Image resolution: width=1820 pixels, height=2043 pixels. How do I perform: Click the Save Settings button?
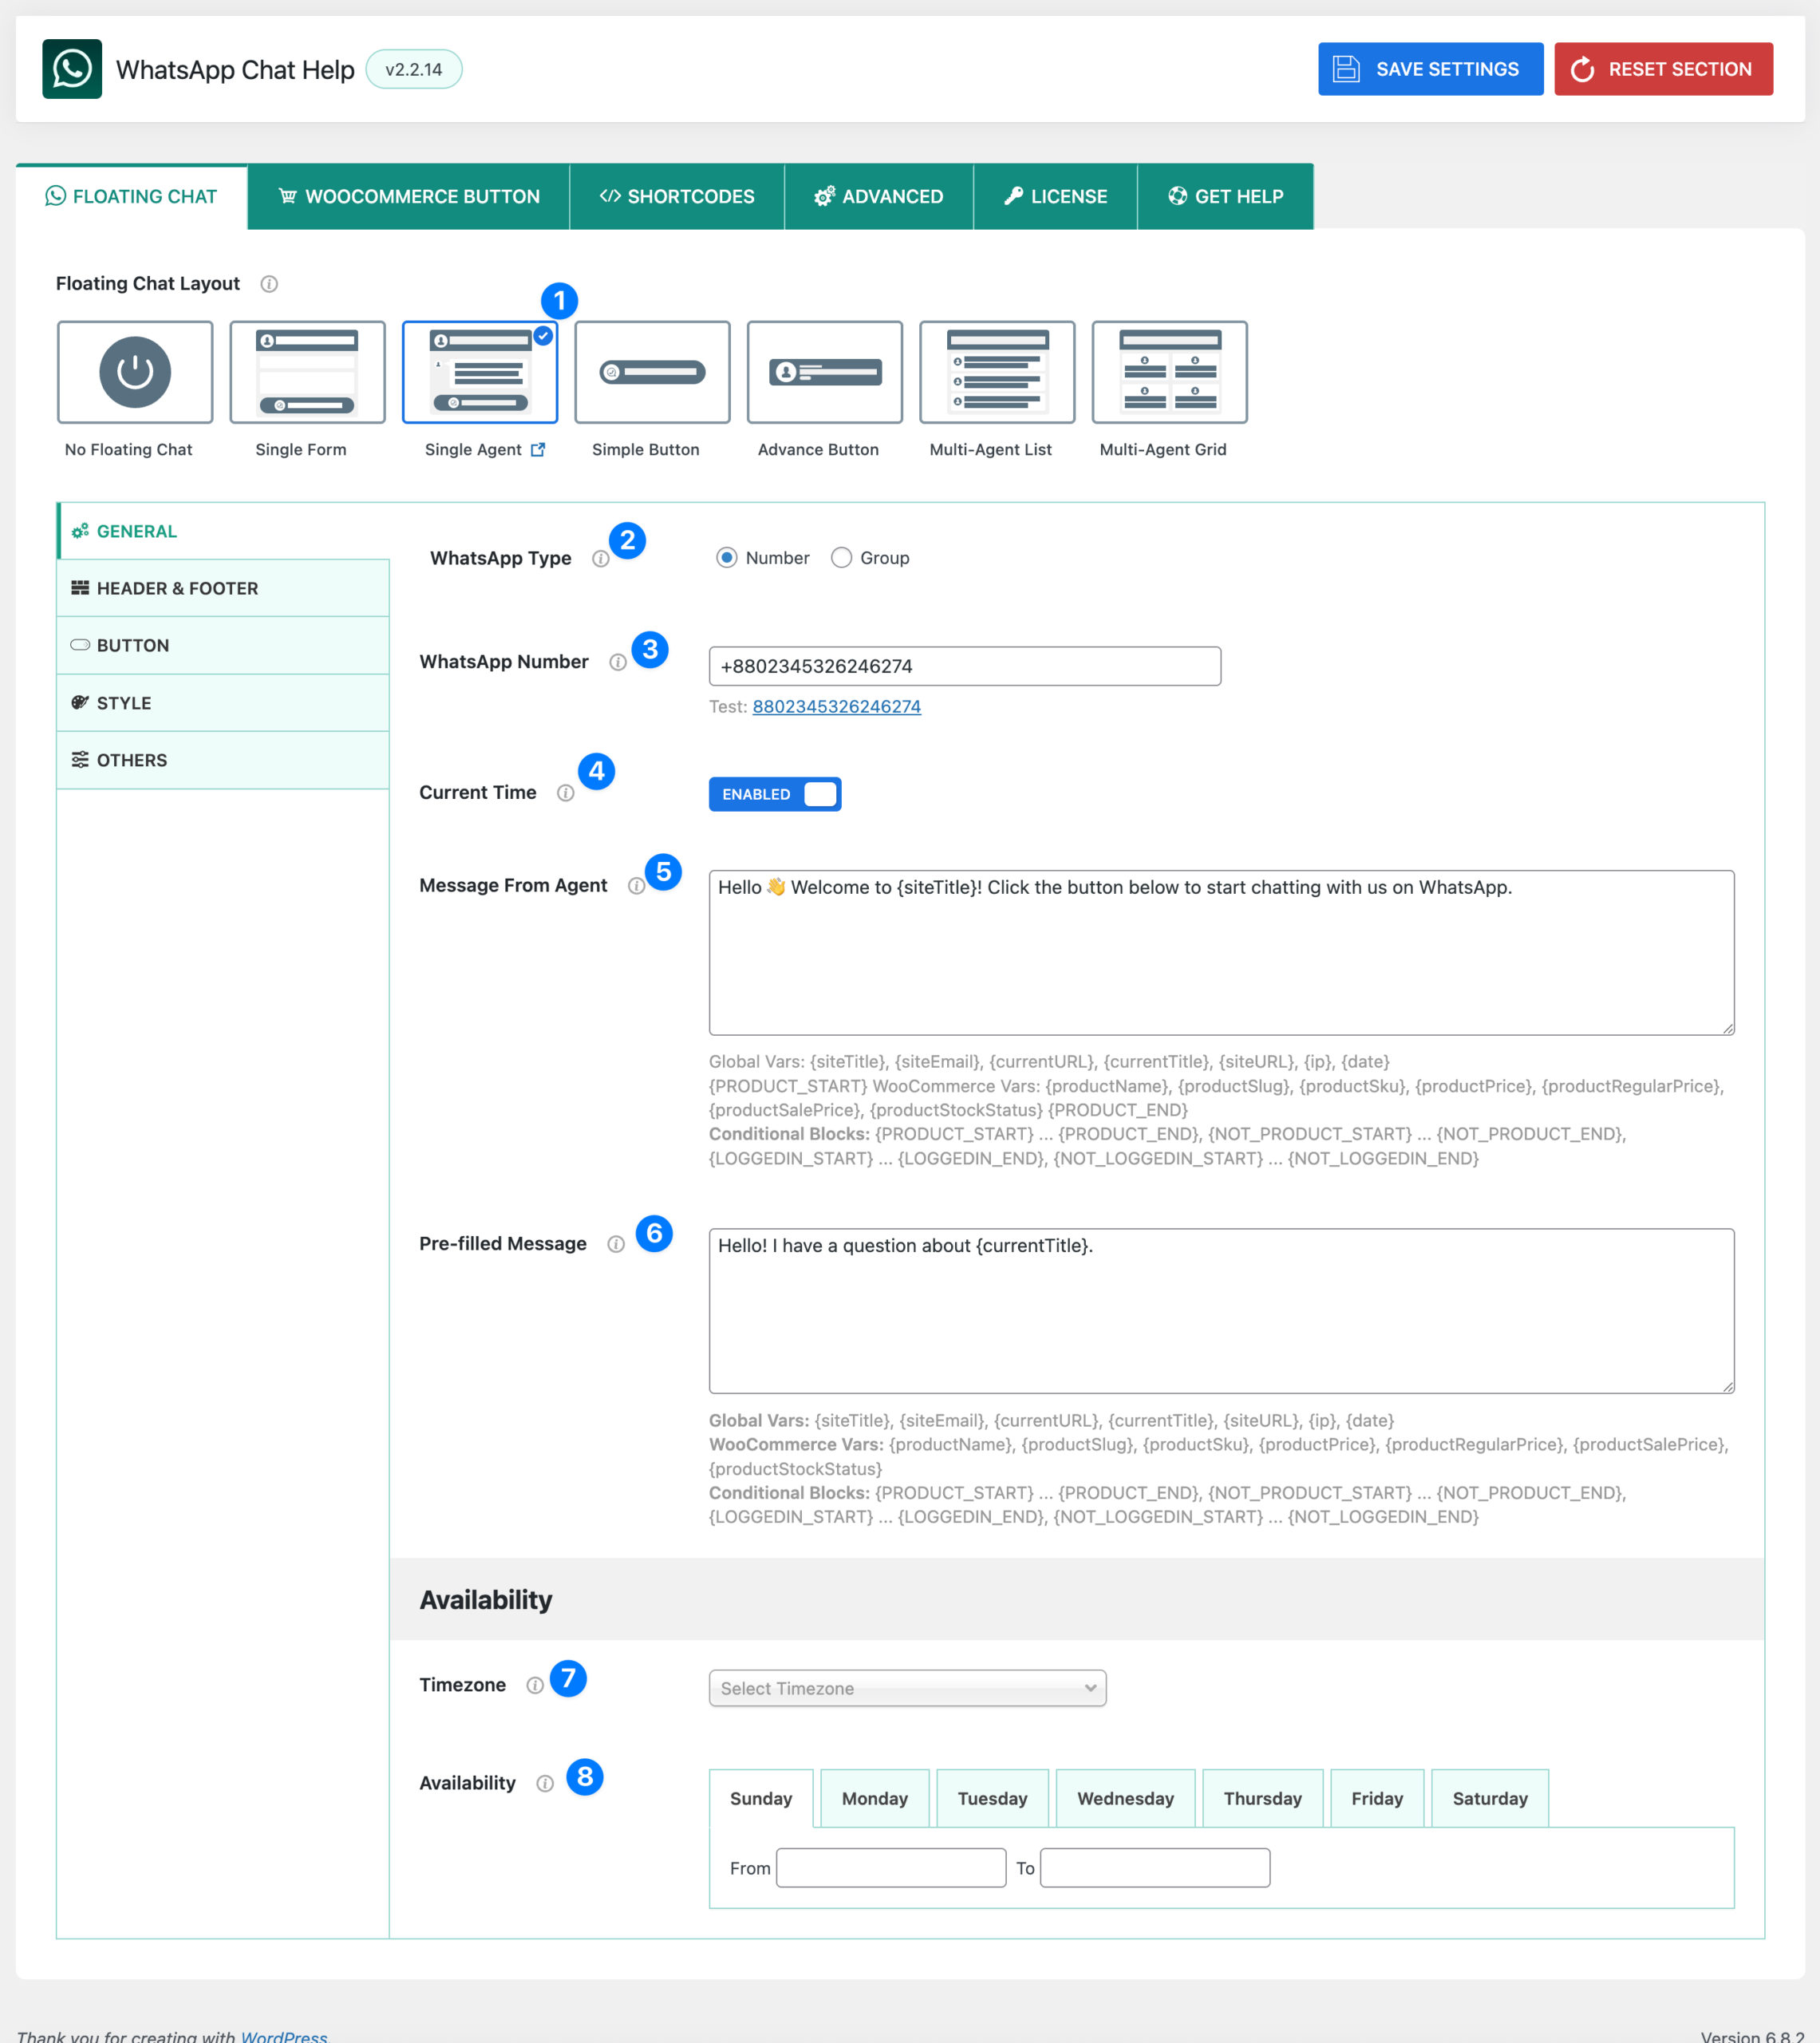pyautogui.click(x=1429, y=69)
